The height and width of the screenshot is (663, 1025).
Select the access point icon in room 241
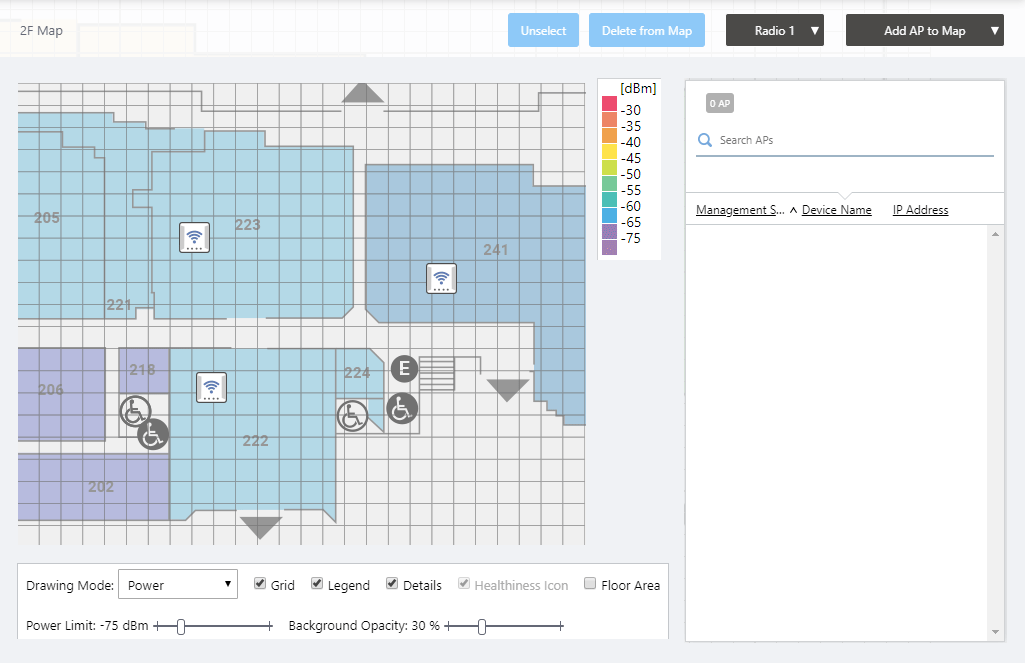tap(441, 279)
